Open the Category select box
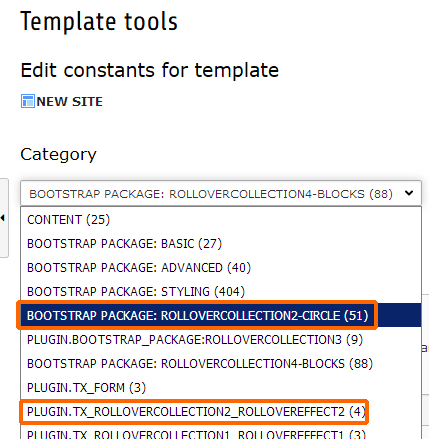Image resolution: width=429 pixels, height=439 pixels. point(221,193)
